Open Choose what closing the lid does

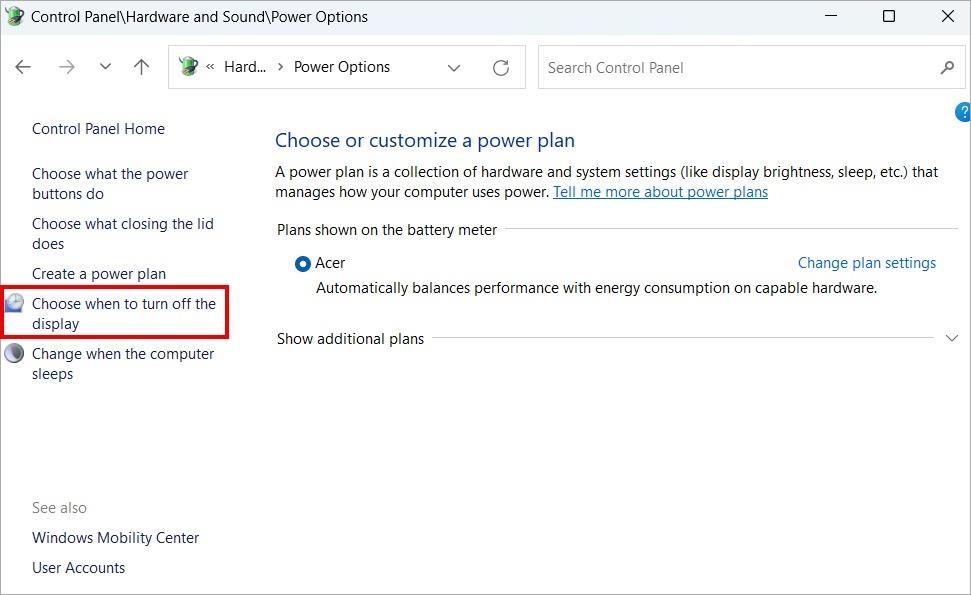[x=123, y=233]
